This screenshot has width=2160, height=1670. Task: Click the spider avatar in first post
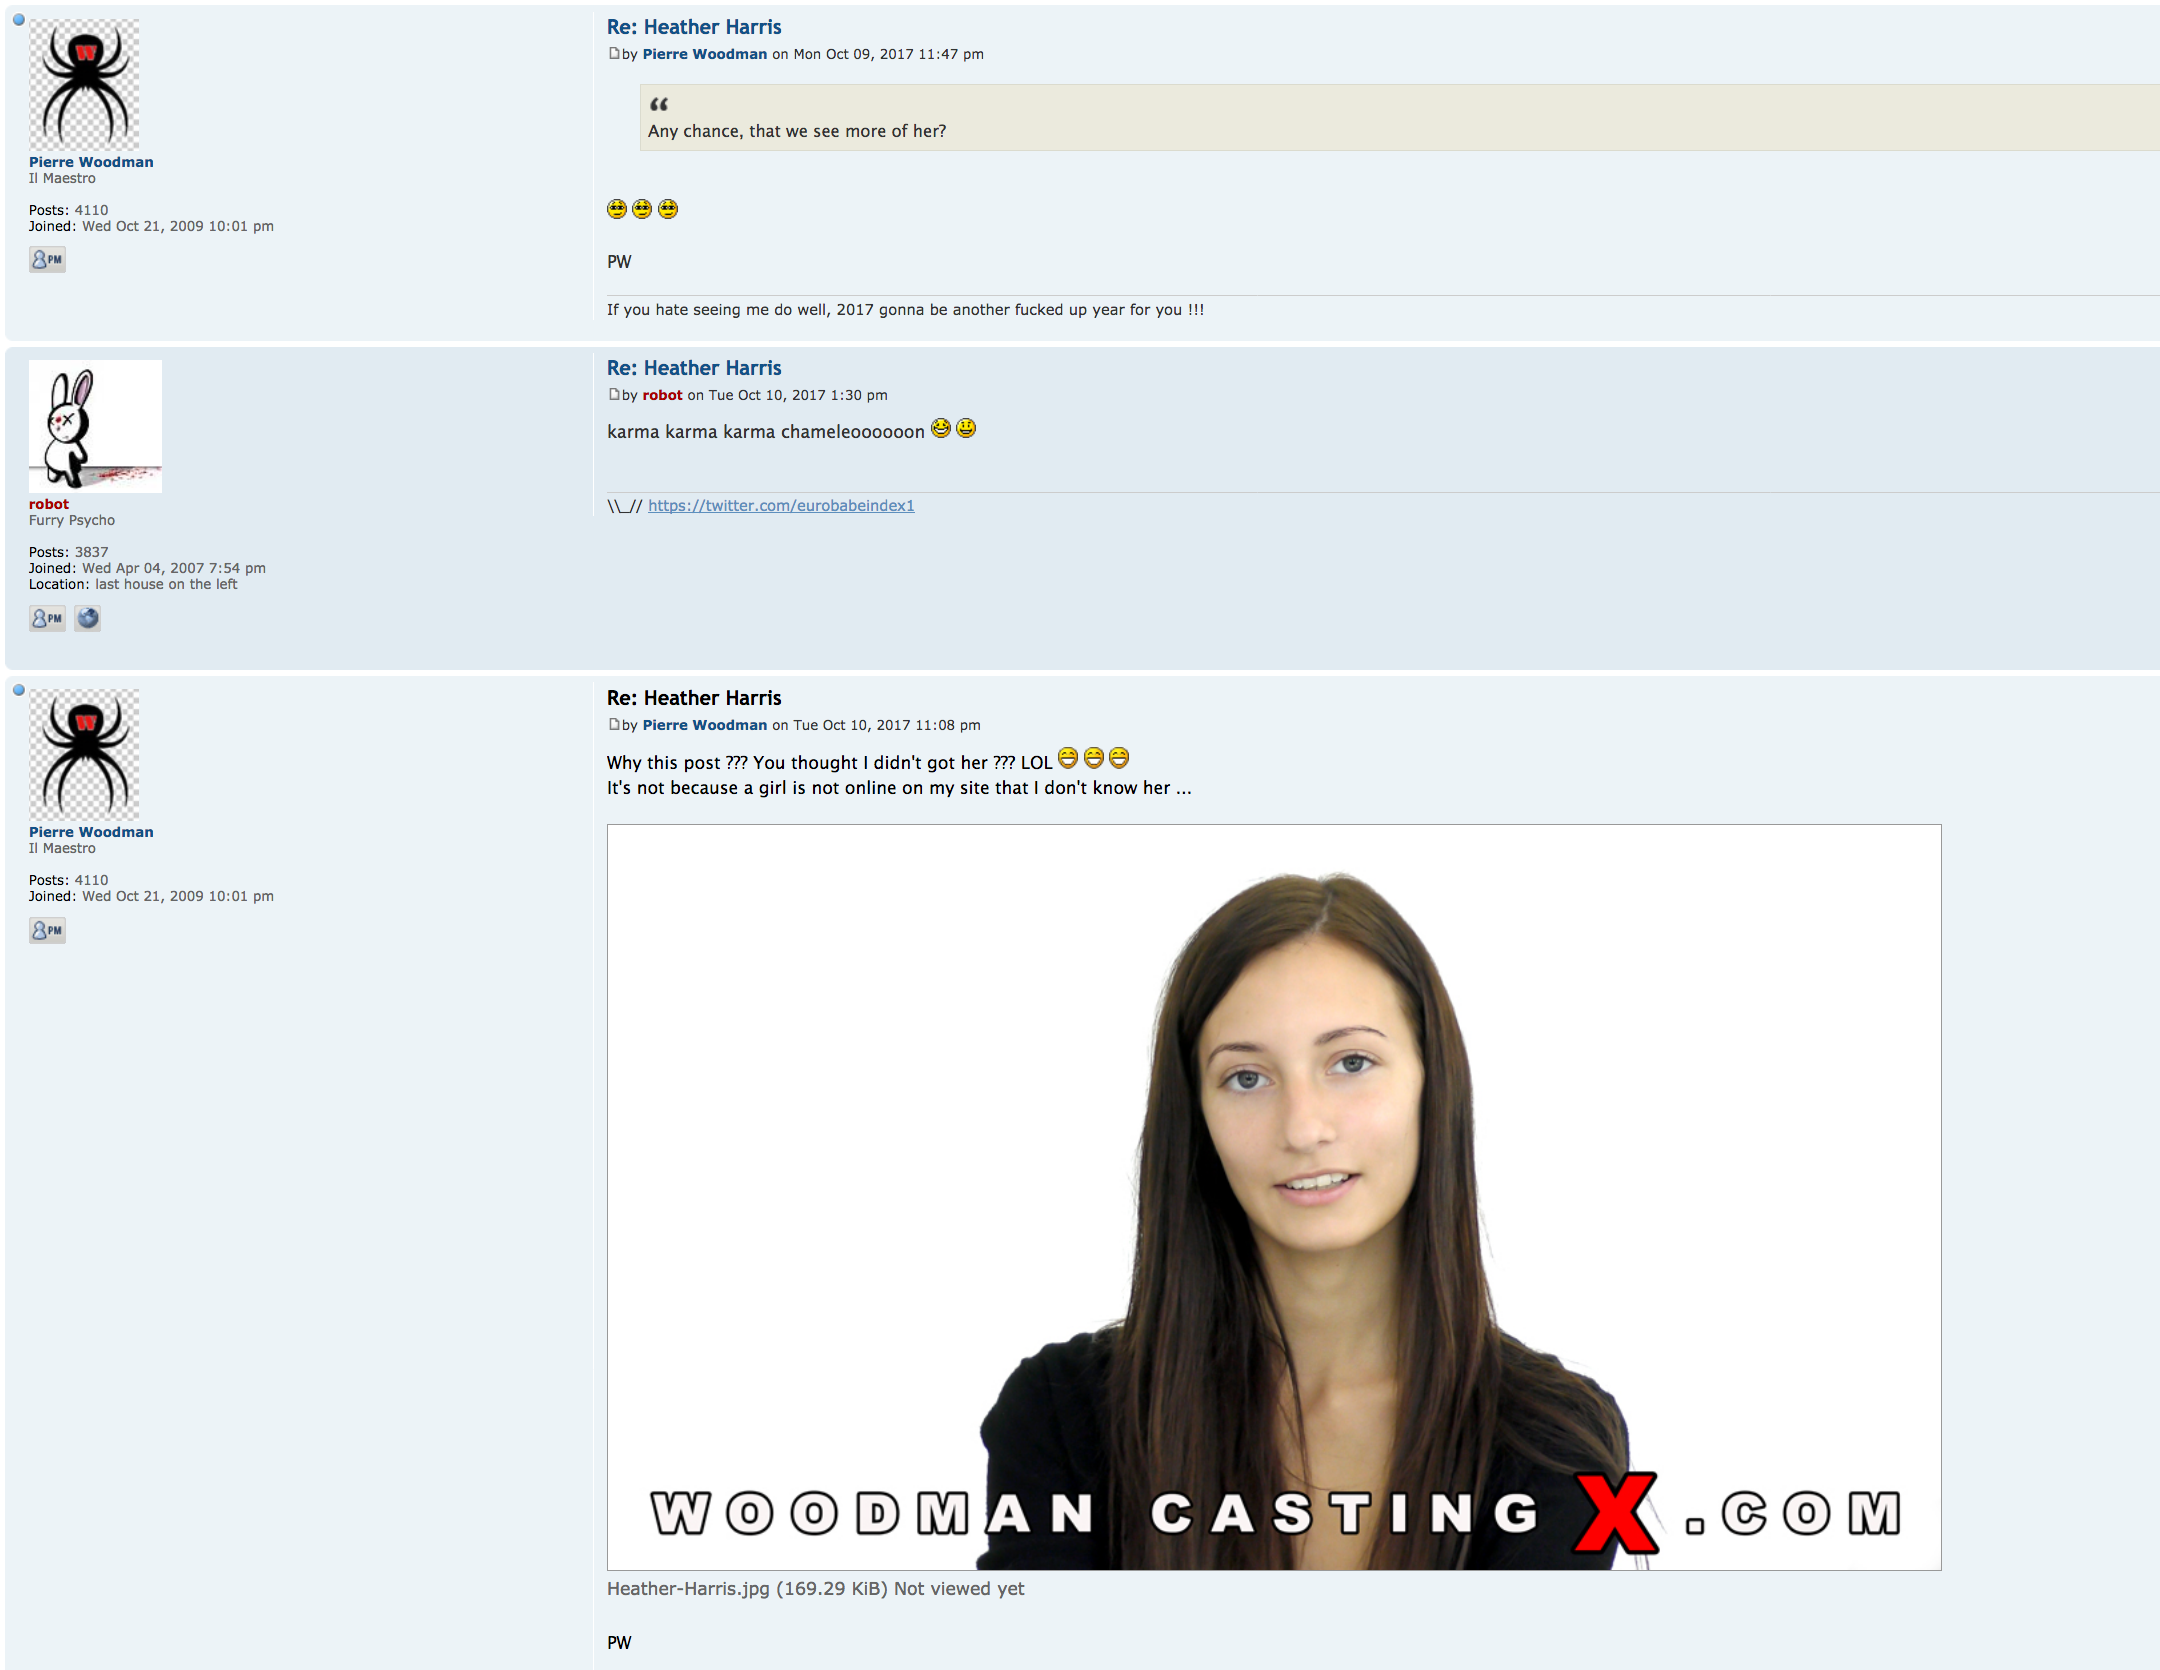(84, 85)
